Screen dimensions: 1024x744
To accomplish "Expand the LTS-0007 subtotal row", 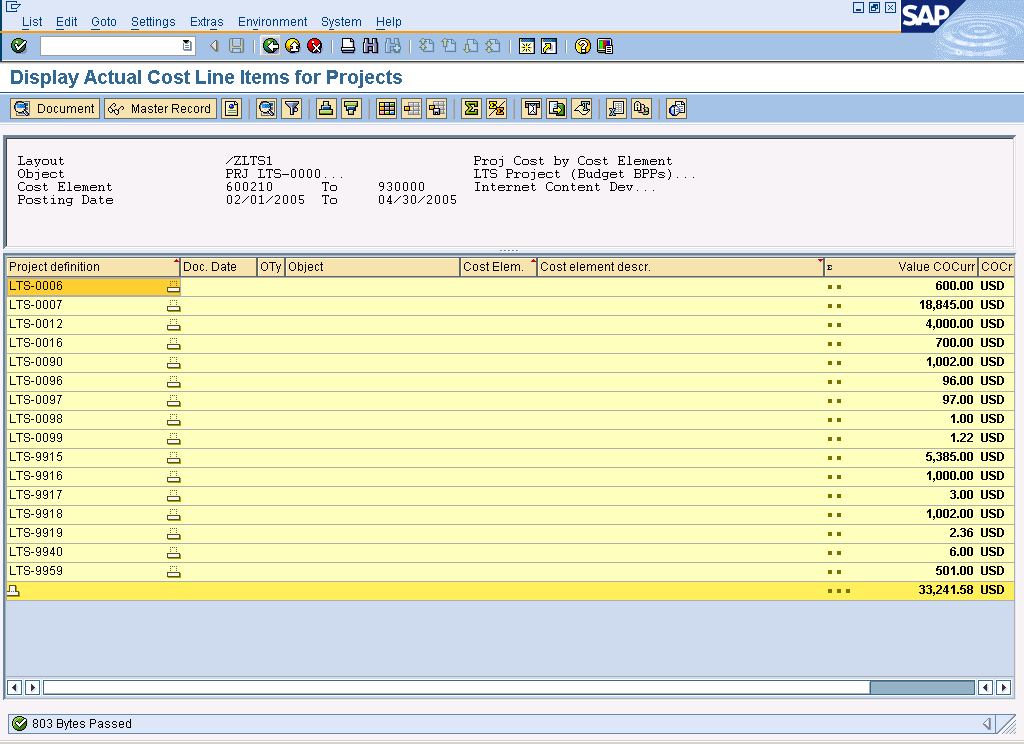I will pos(173,305).
